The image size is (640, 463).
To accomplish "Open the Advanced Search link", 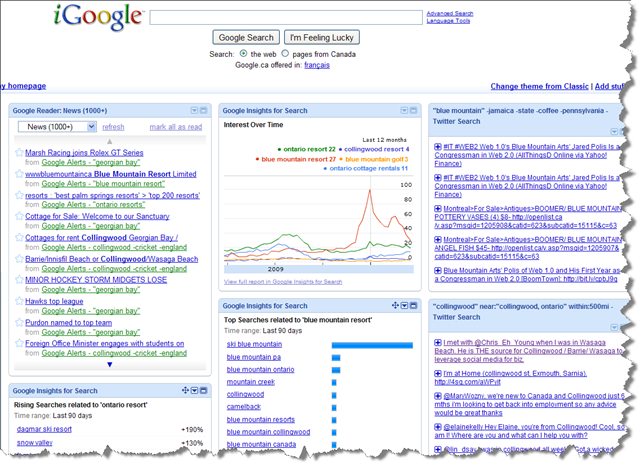I will 449,14.
